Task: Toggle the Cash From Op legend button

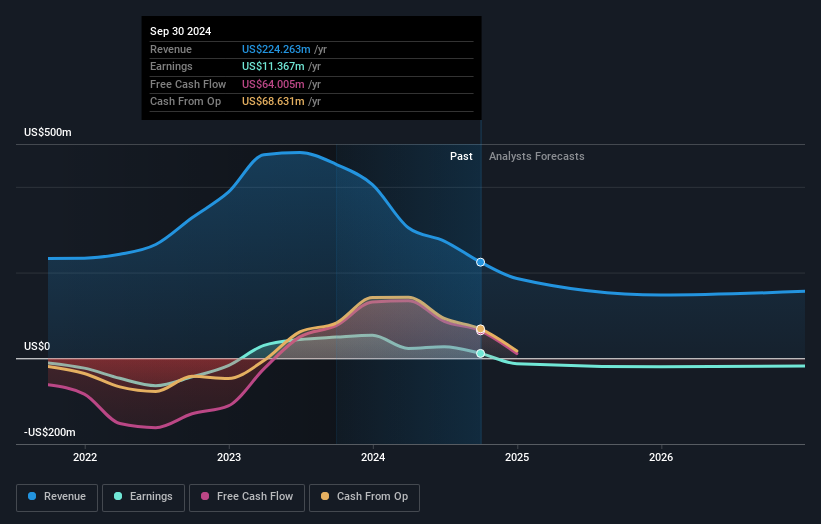Action: coord(364,497)
